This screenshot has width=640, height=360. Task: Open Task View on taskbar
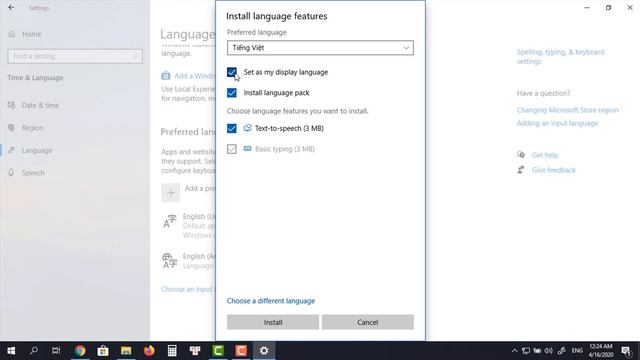pos(56,351)
